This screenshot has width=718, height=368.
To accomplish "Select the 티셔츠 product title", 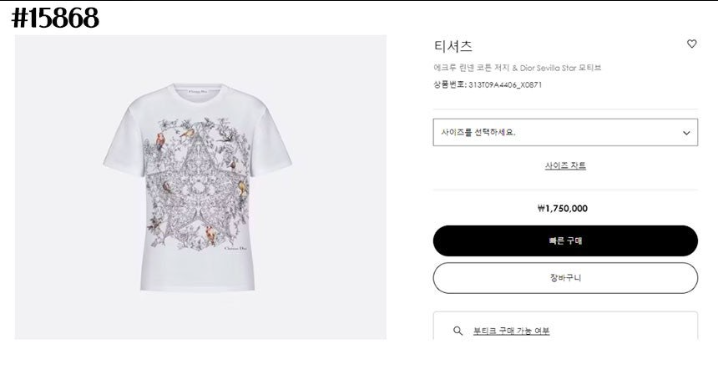I will coord(453,46).
